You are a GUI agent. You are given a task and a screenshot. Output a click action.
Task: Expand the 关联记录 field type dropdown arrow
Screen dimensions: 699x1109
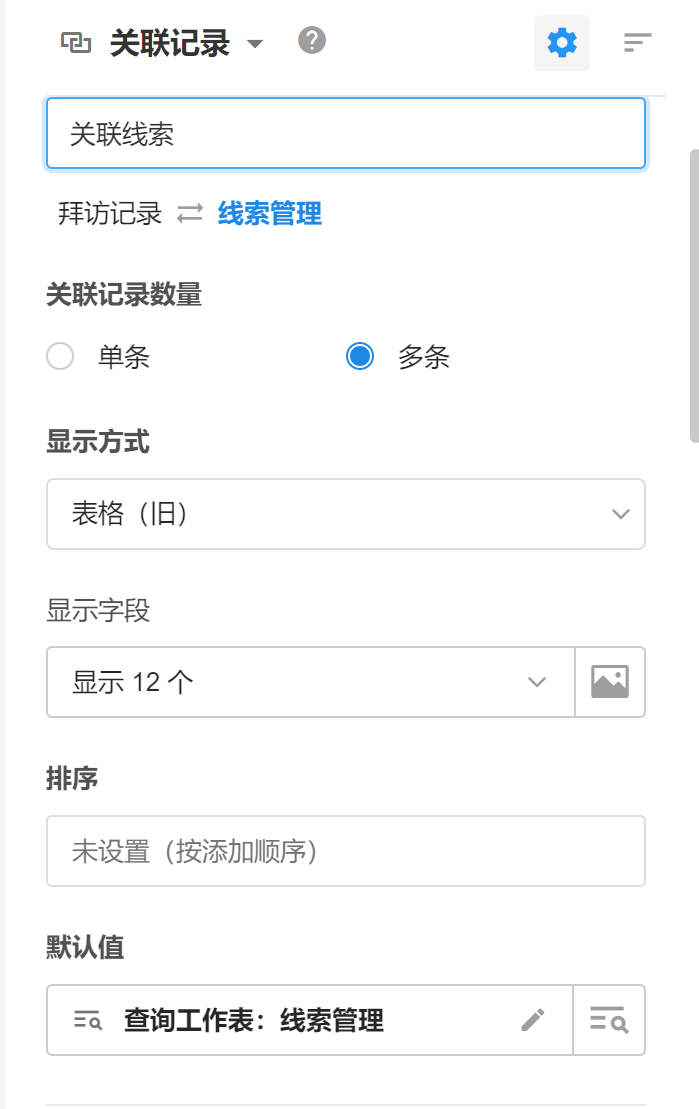[255, 44]
